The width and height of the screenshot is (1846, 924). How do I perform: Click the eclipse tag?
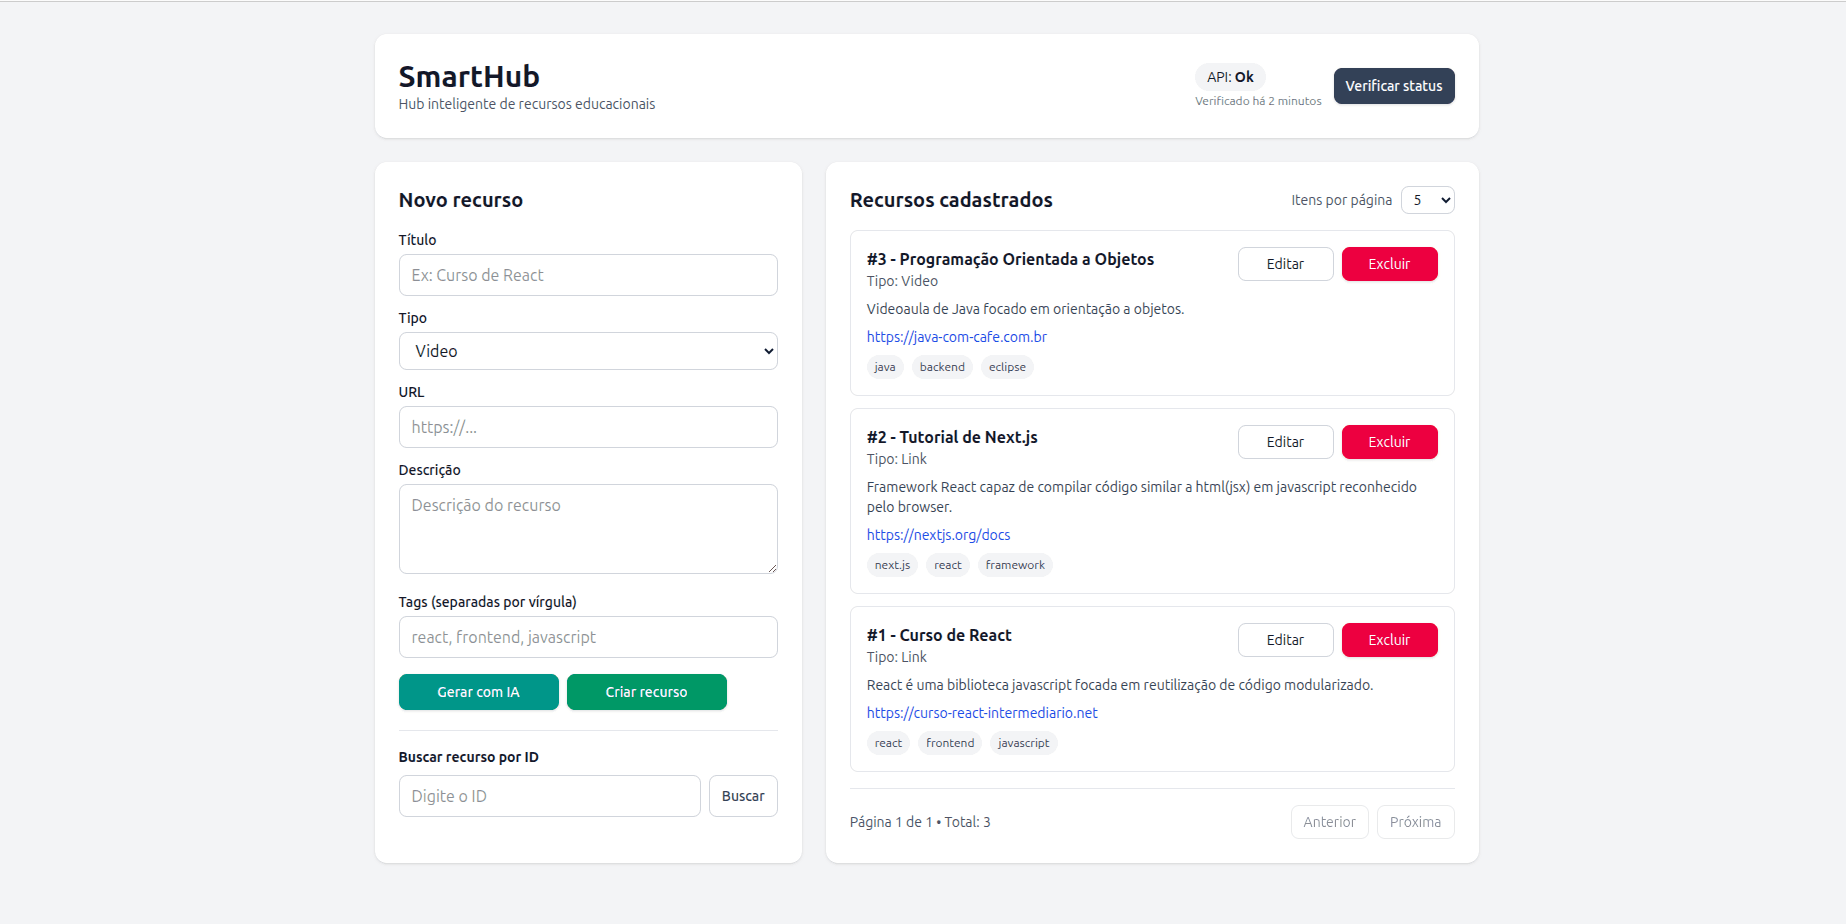pos(1007,367)
